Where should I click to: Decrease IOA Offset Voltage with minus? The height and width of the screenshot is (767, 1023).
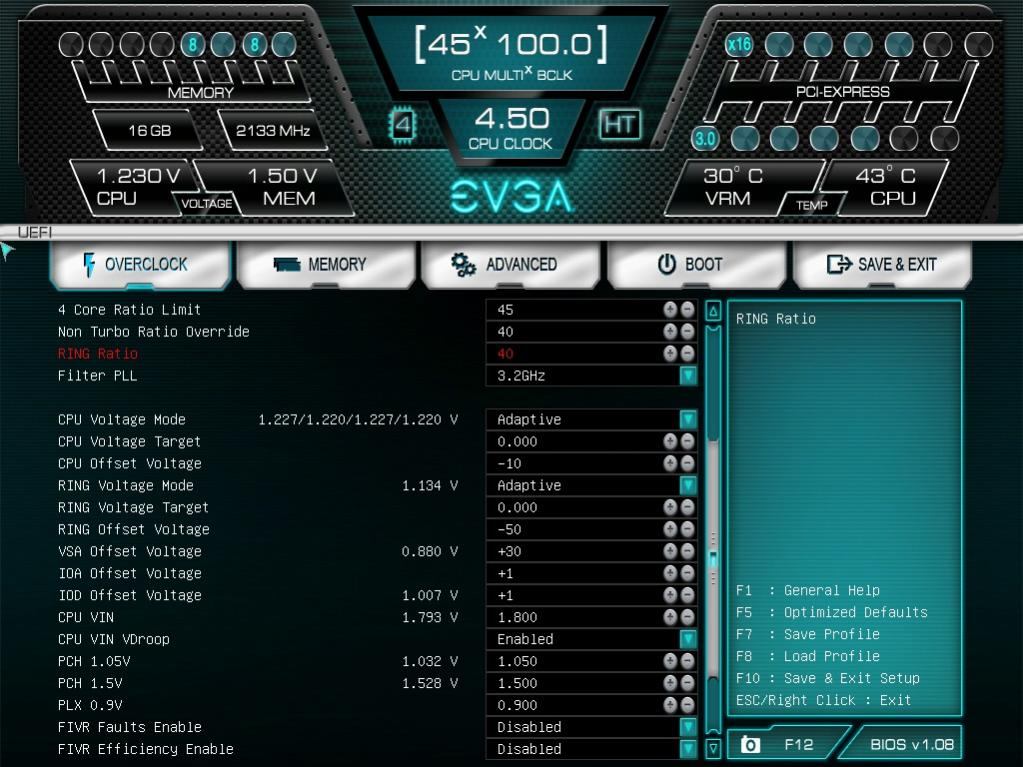click(688, 573)
